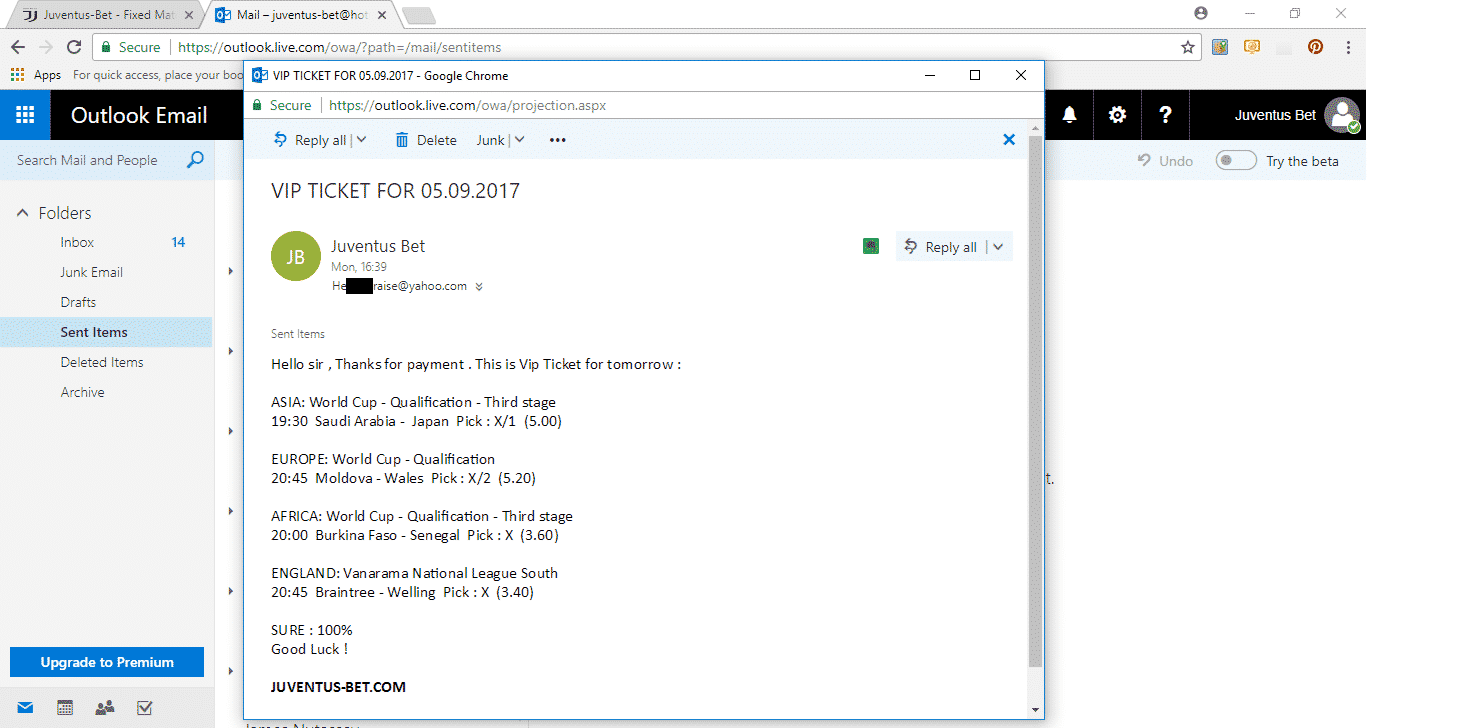Click JB sender avatar circle

pyautogui.click(x=296, y=257)
